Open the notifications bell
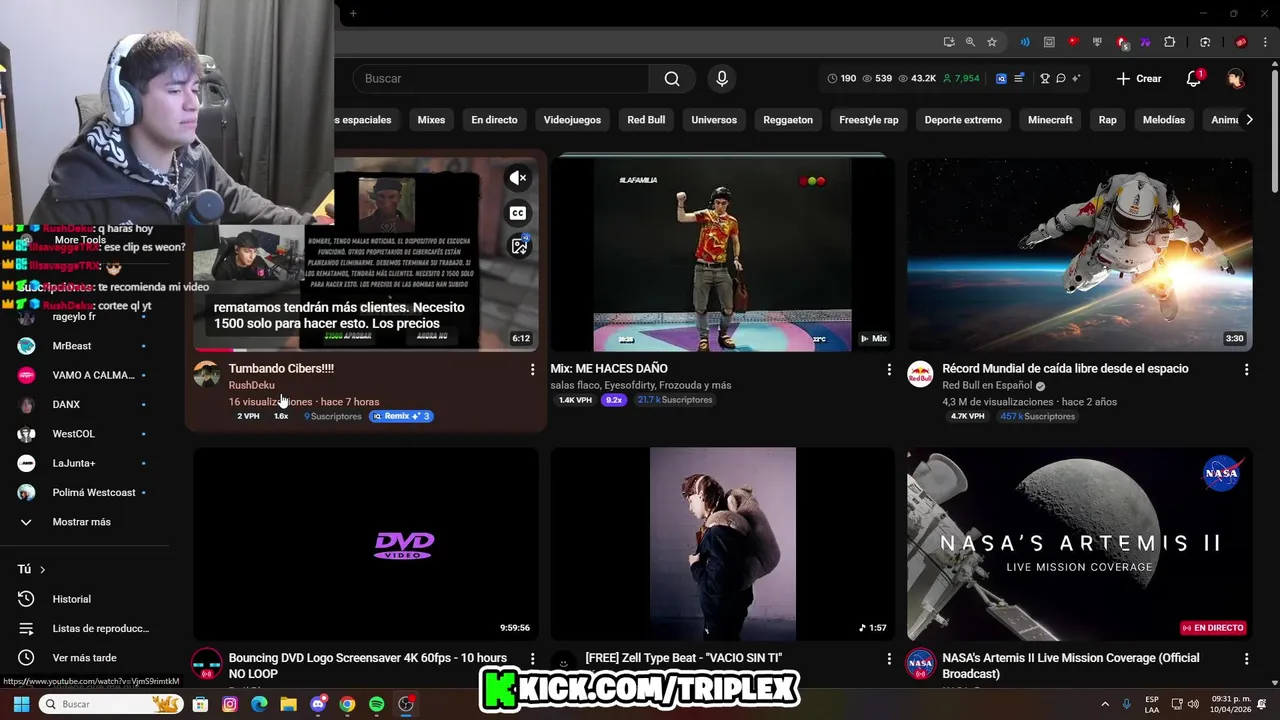Viewport: 1280px width, 720px height. pyautogui.click(x=1194, y=79)
